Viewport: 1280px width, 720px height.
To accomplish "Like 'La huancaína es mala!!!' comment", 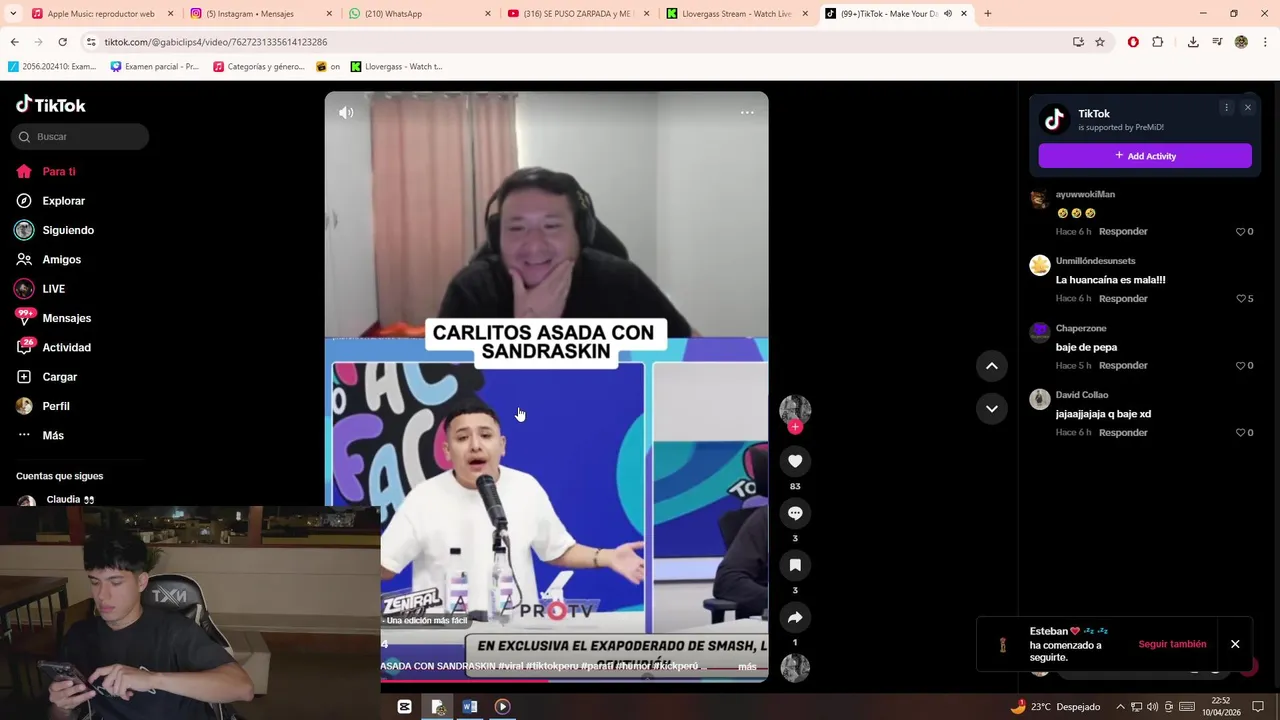I will point(1241,299).
